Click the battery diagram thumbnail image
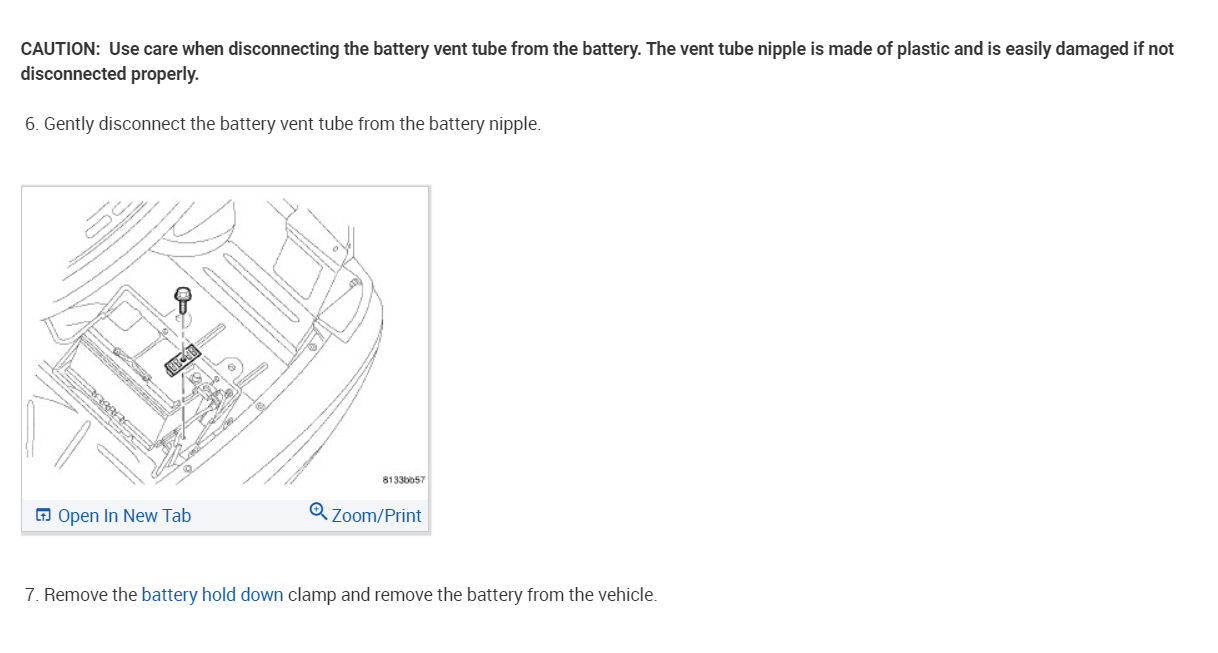Screen dimensions: 1218x653 225,340
